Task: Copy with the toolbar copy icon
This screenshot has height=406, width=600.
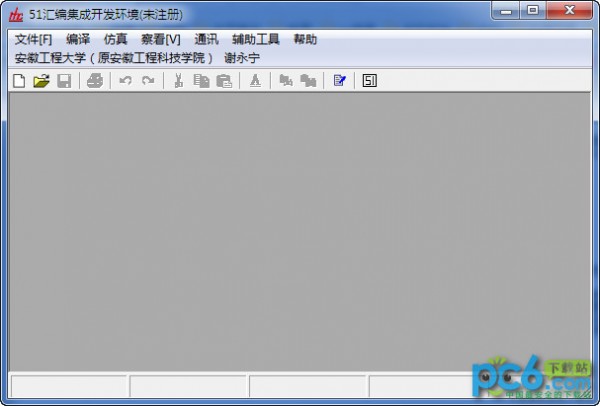Action: point(201,81)
